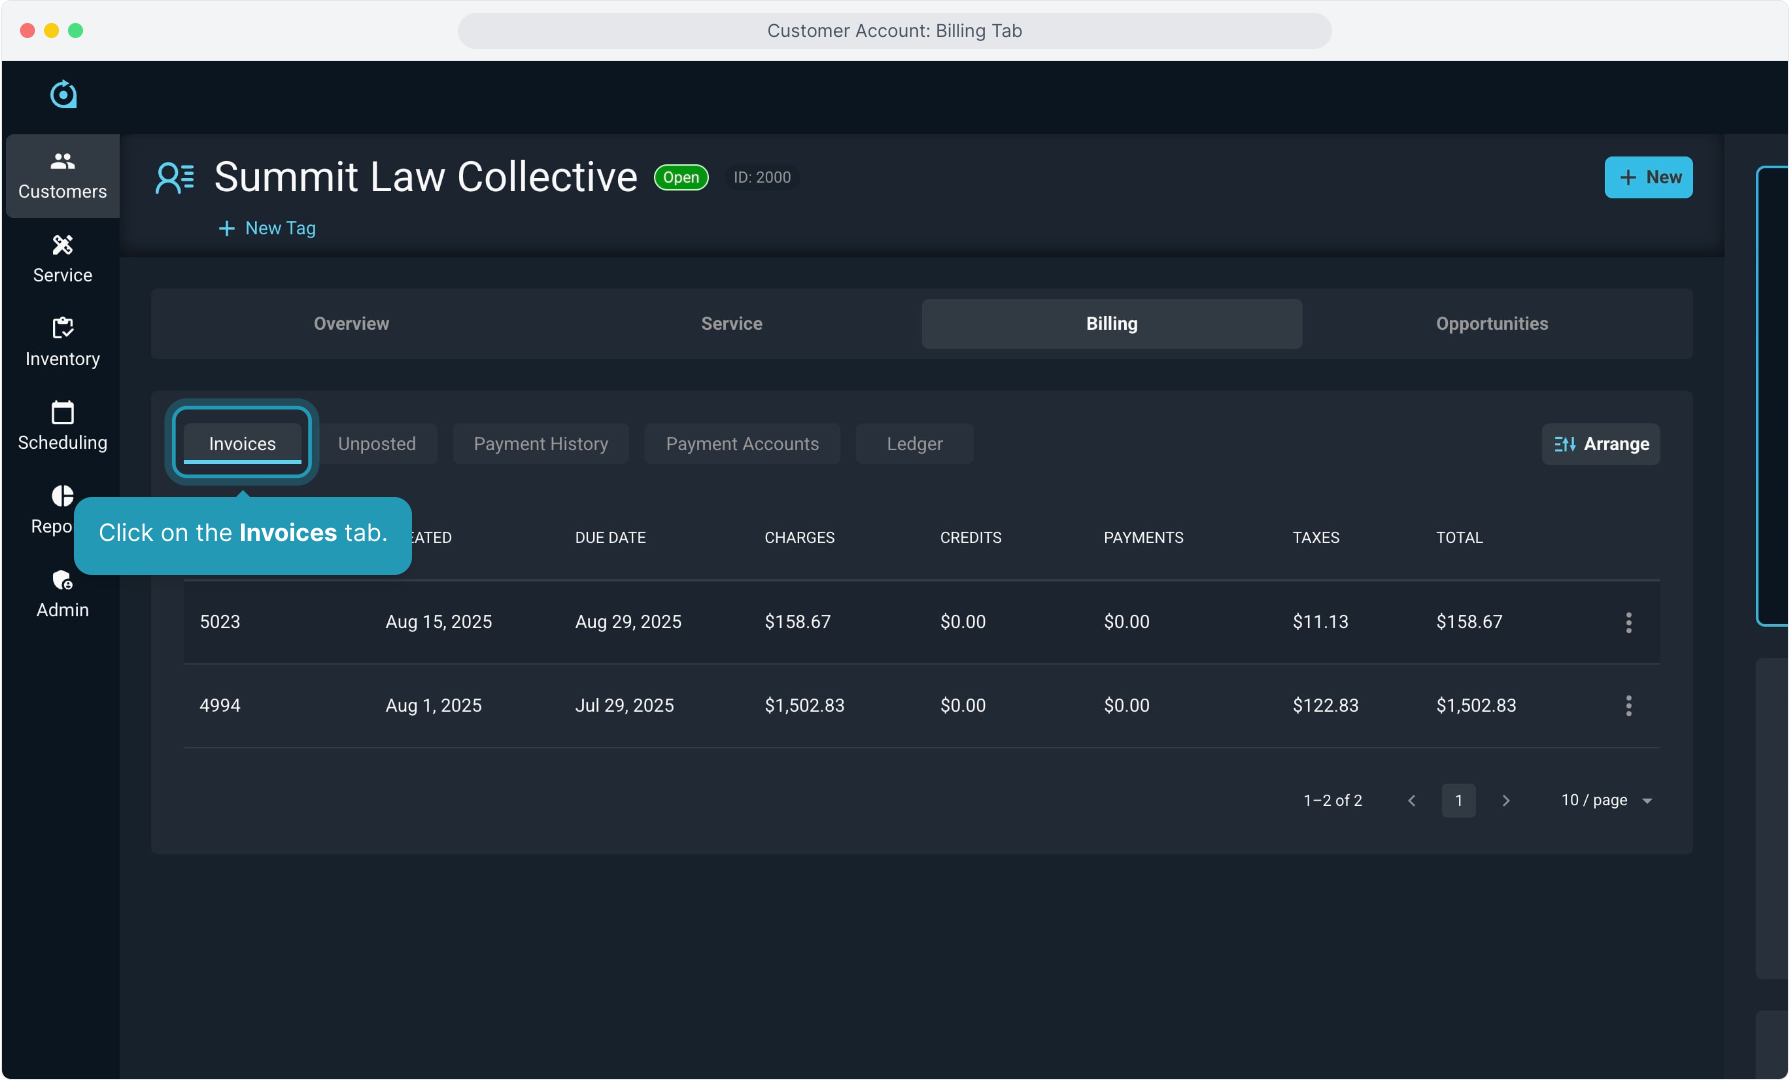Click the app logo icon in top bar
This screenshot has width=1790, height=1080.
[x=63, y=95]
